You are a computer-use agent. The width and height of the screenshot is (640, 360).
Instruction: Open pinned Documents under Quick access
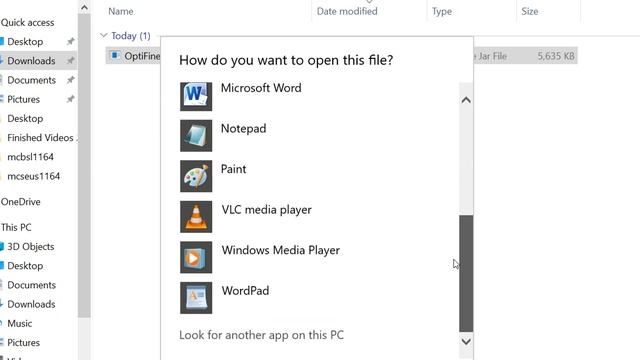tap(31, 80)
